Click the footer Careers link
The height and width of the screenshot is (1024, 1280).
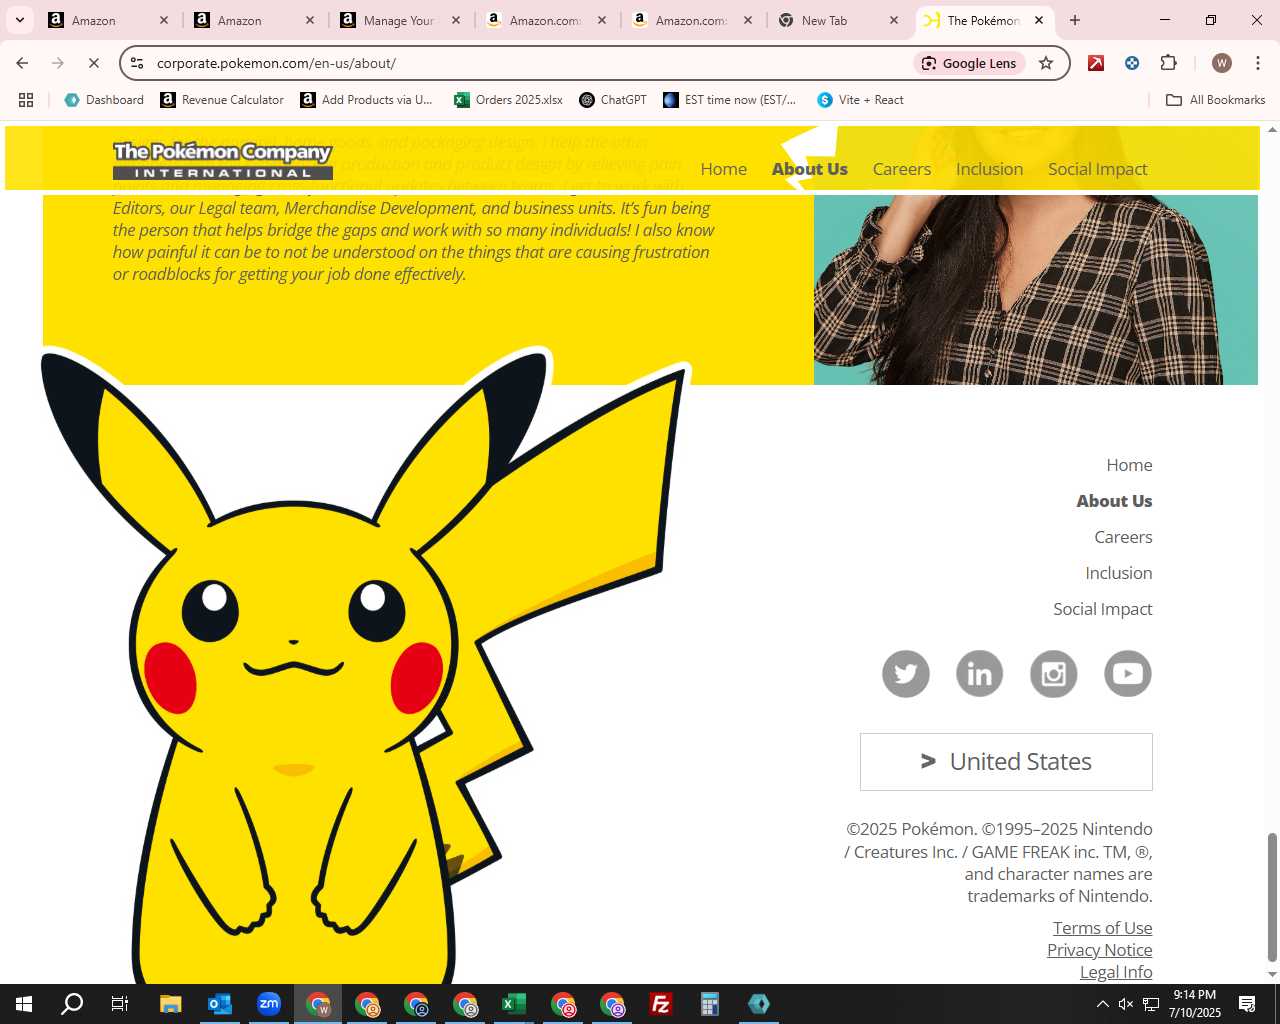(1123, 537)
